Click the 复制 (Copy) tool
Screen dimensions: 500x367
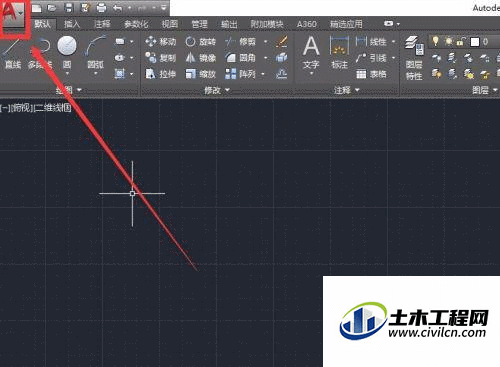coord(161,58)
